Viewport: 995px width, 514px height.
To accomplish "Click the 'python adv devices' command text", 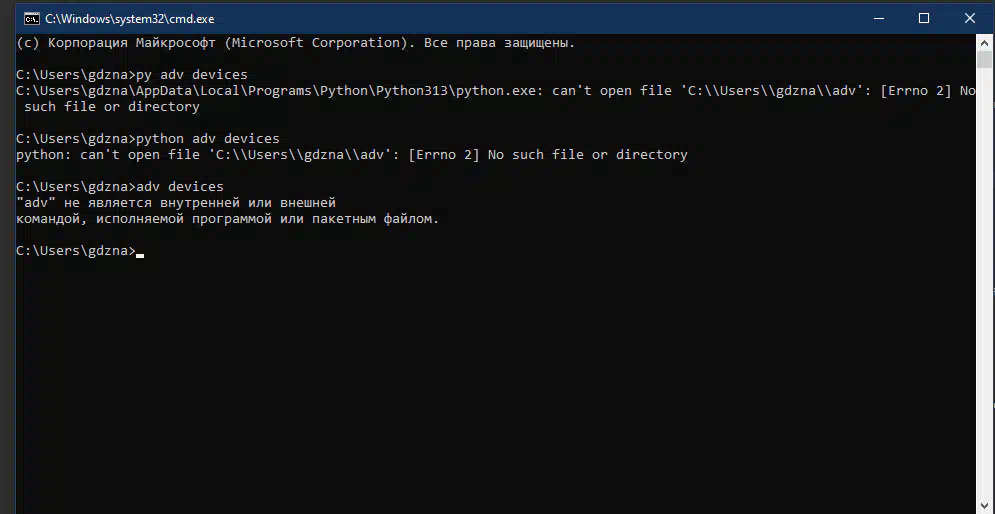I will (208, 138).
